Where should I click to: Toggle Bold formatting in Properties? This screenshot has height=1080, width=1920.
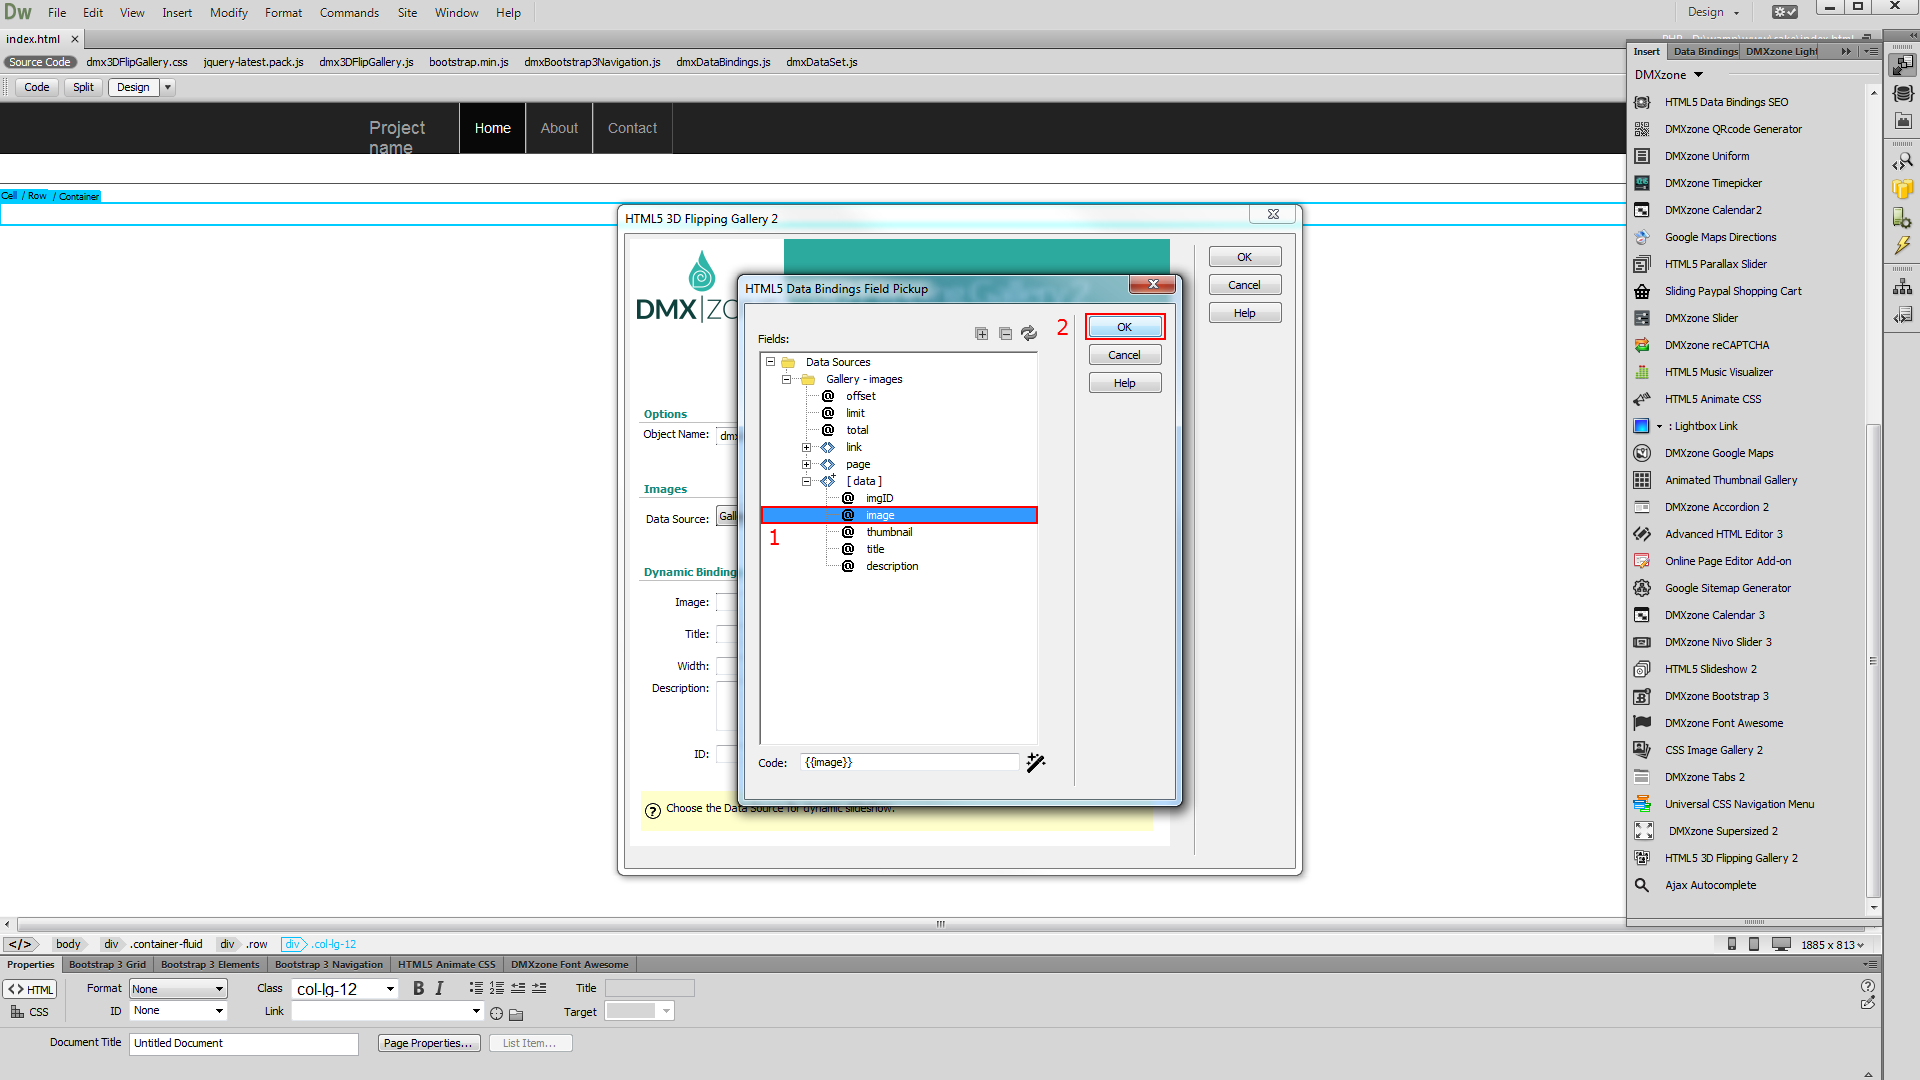coord(418,989)
